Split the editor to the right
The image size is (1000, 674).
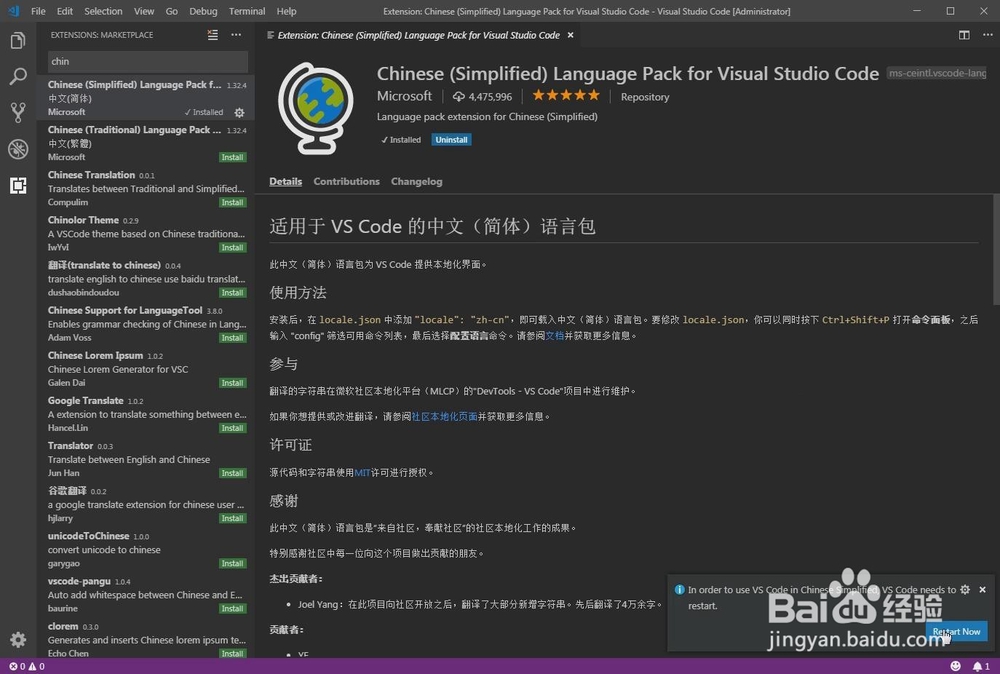964,35
